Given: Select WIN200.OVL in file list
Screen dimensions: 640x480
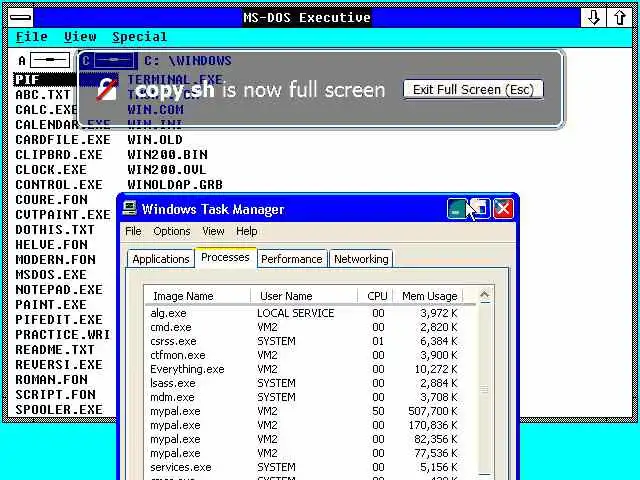Looking at the screenshot, I should click(167, 170).
